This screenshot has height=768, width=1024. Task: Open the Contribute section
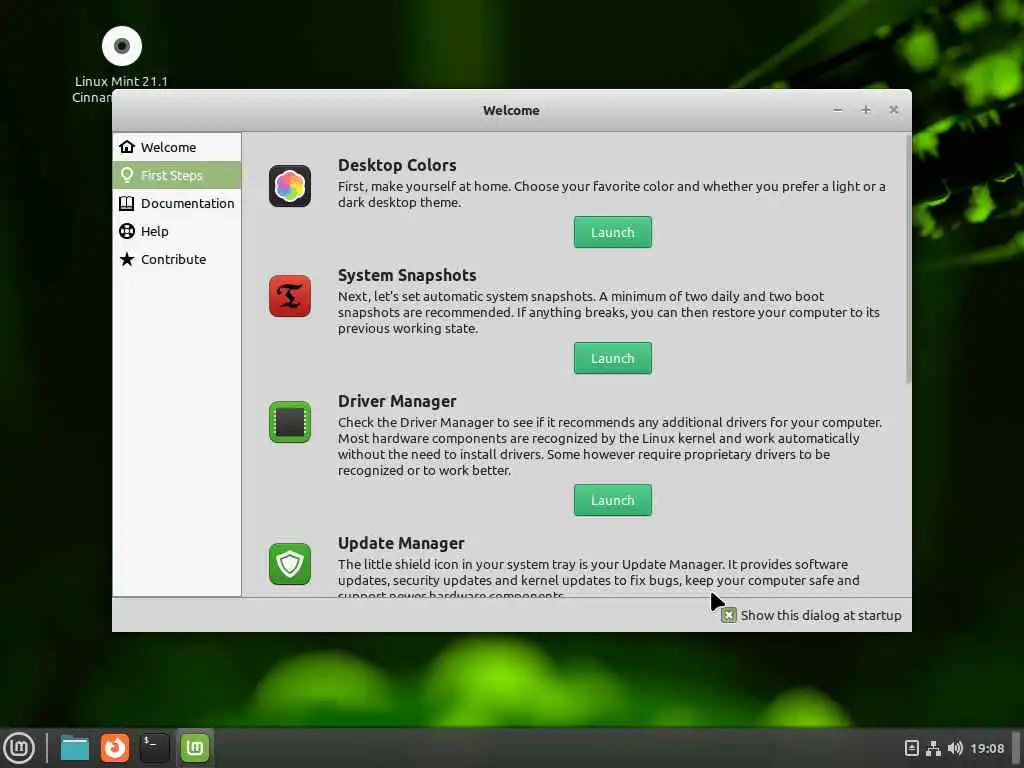177,259
